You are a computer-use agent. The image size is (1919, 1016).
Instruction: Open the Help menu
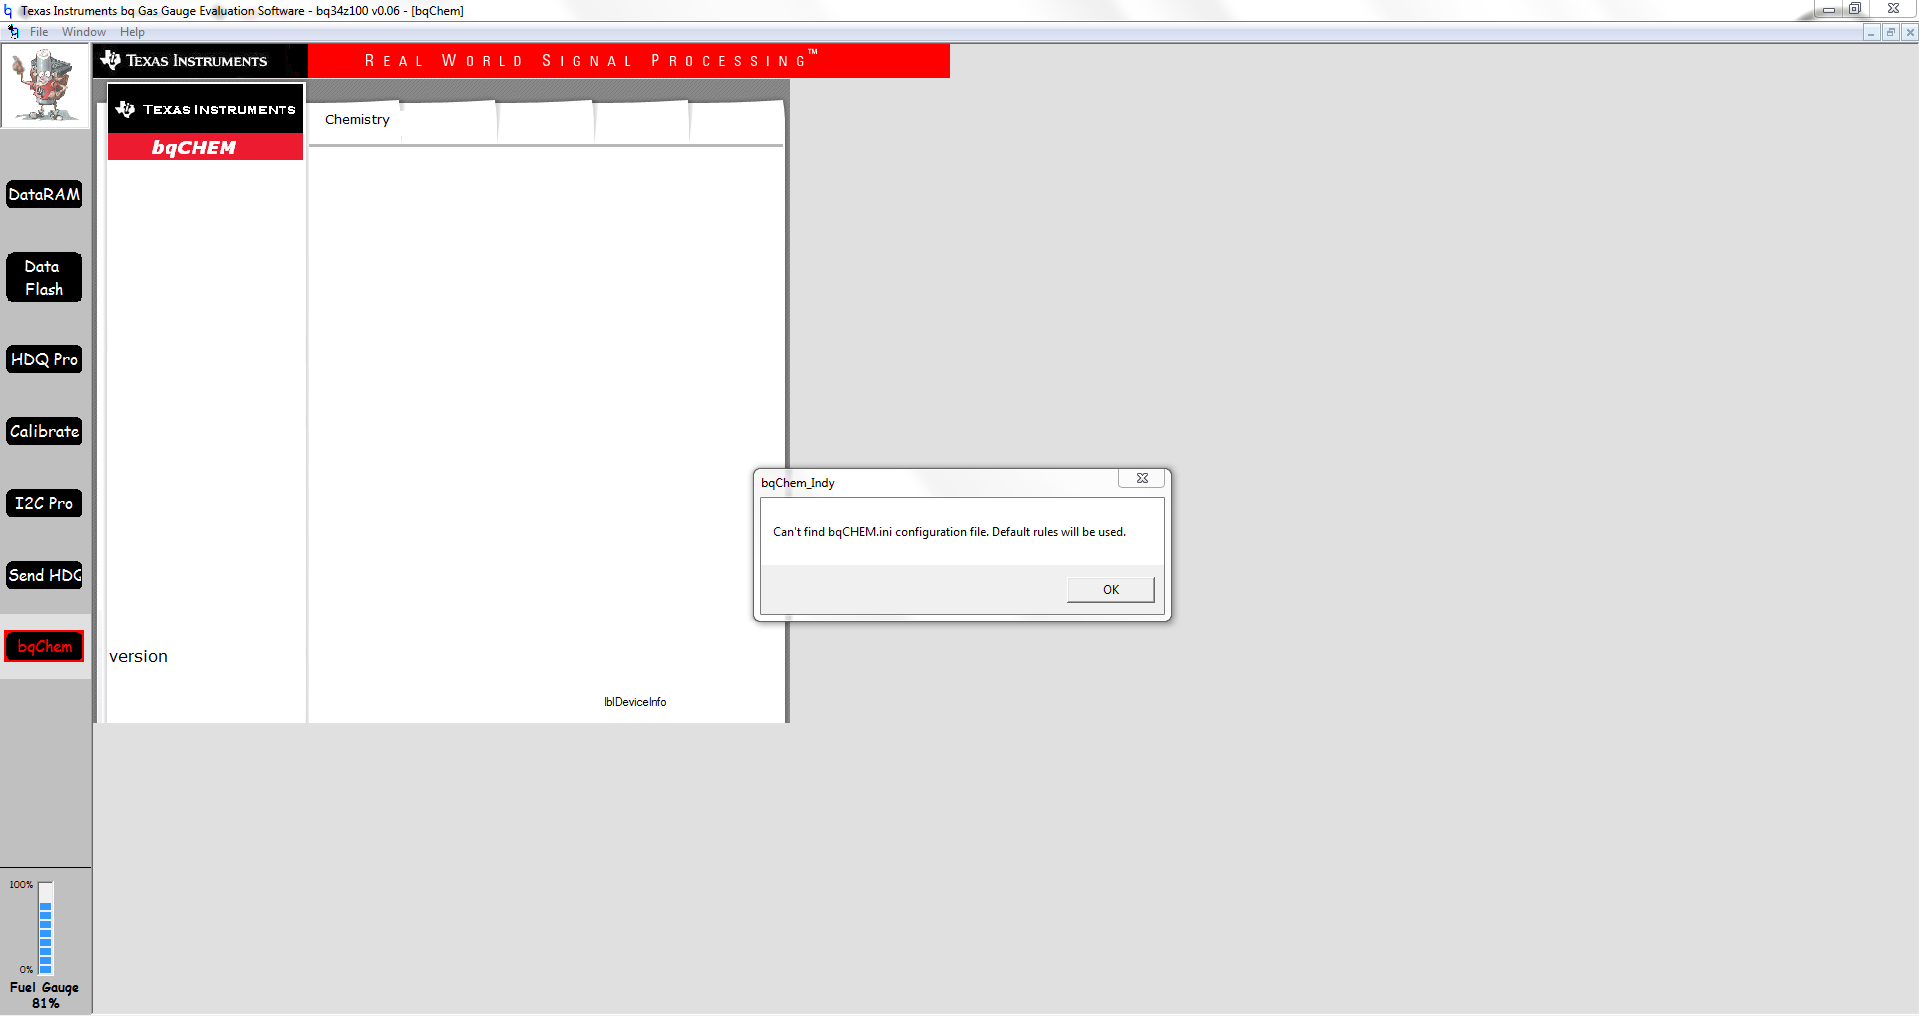point(132,32)
